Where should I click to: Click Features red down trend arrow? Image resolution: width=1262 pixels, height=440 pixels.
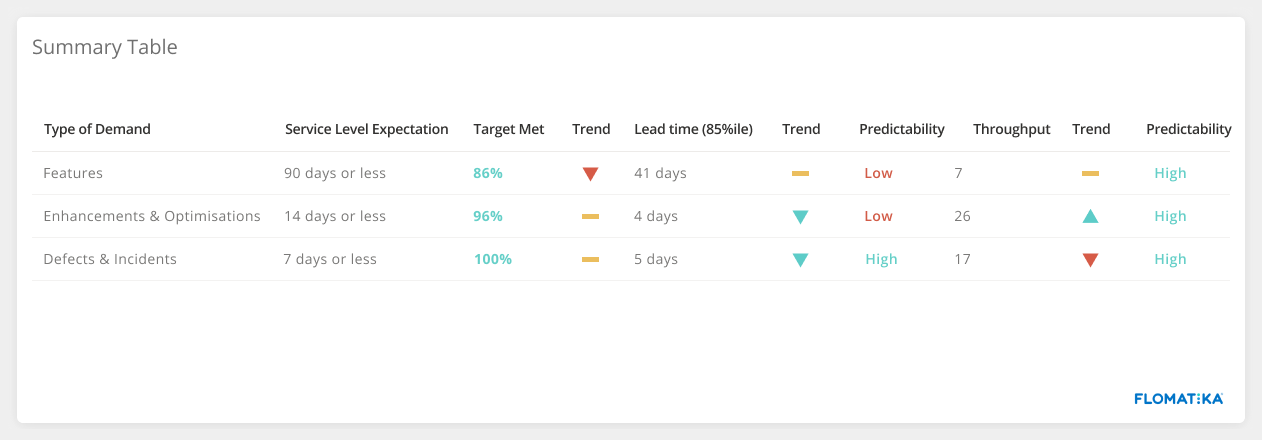pyautogui.click(x=590, y=174)
